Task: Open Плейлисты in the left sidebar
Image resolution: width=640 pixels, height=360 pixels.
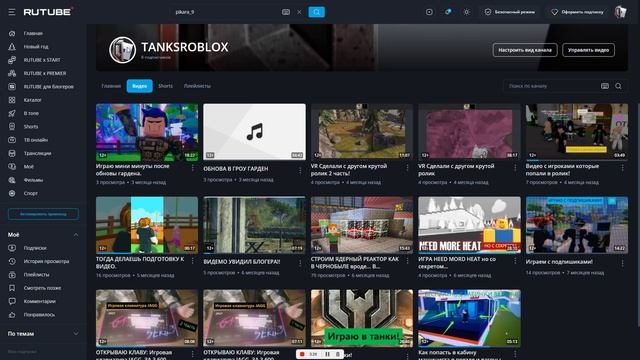Action: coord(36,275)
